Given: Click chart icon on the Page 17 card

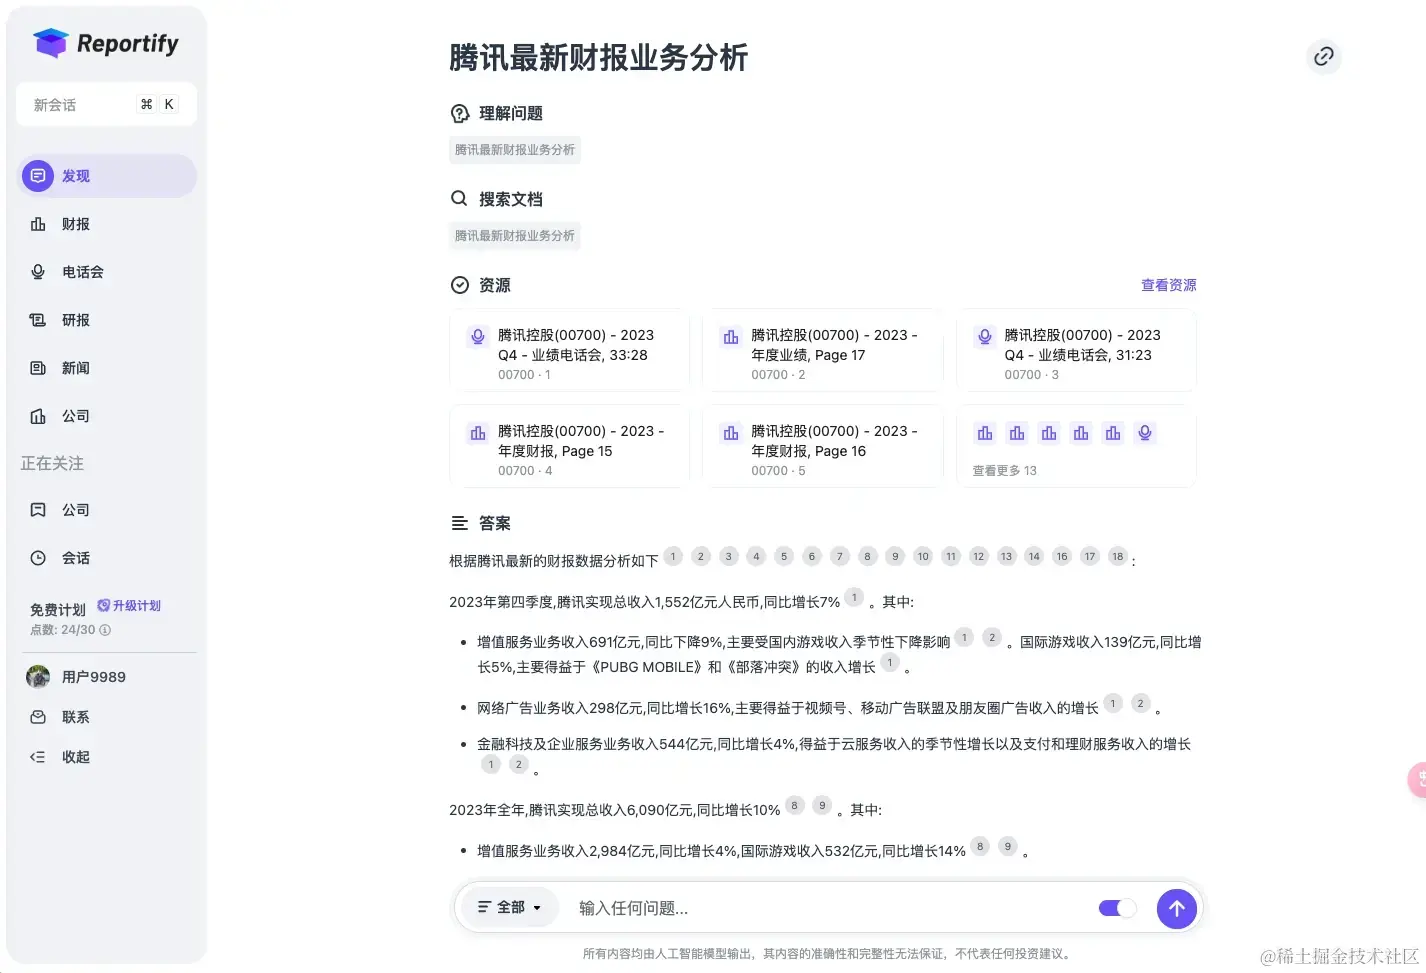Looking at the screenshot, I should (731, 337).
